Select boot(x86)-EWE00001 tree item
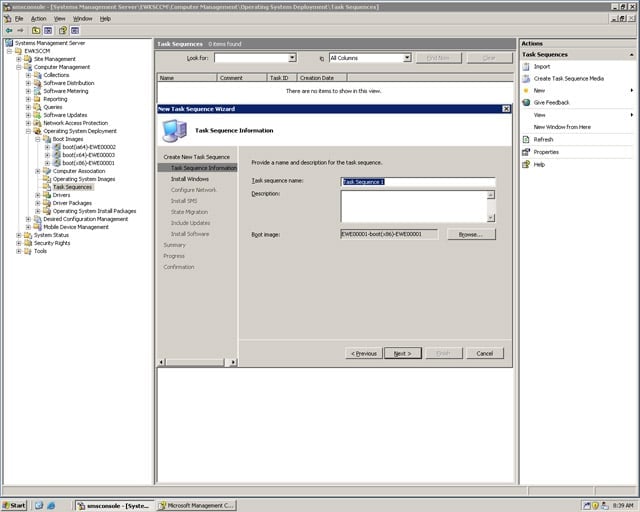Image resolution: width=640 pixels, height=512 pixels. [x=89, y=163]
